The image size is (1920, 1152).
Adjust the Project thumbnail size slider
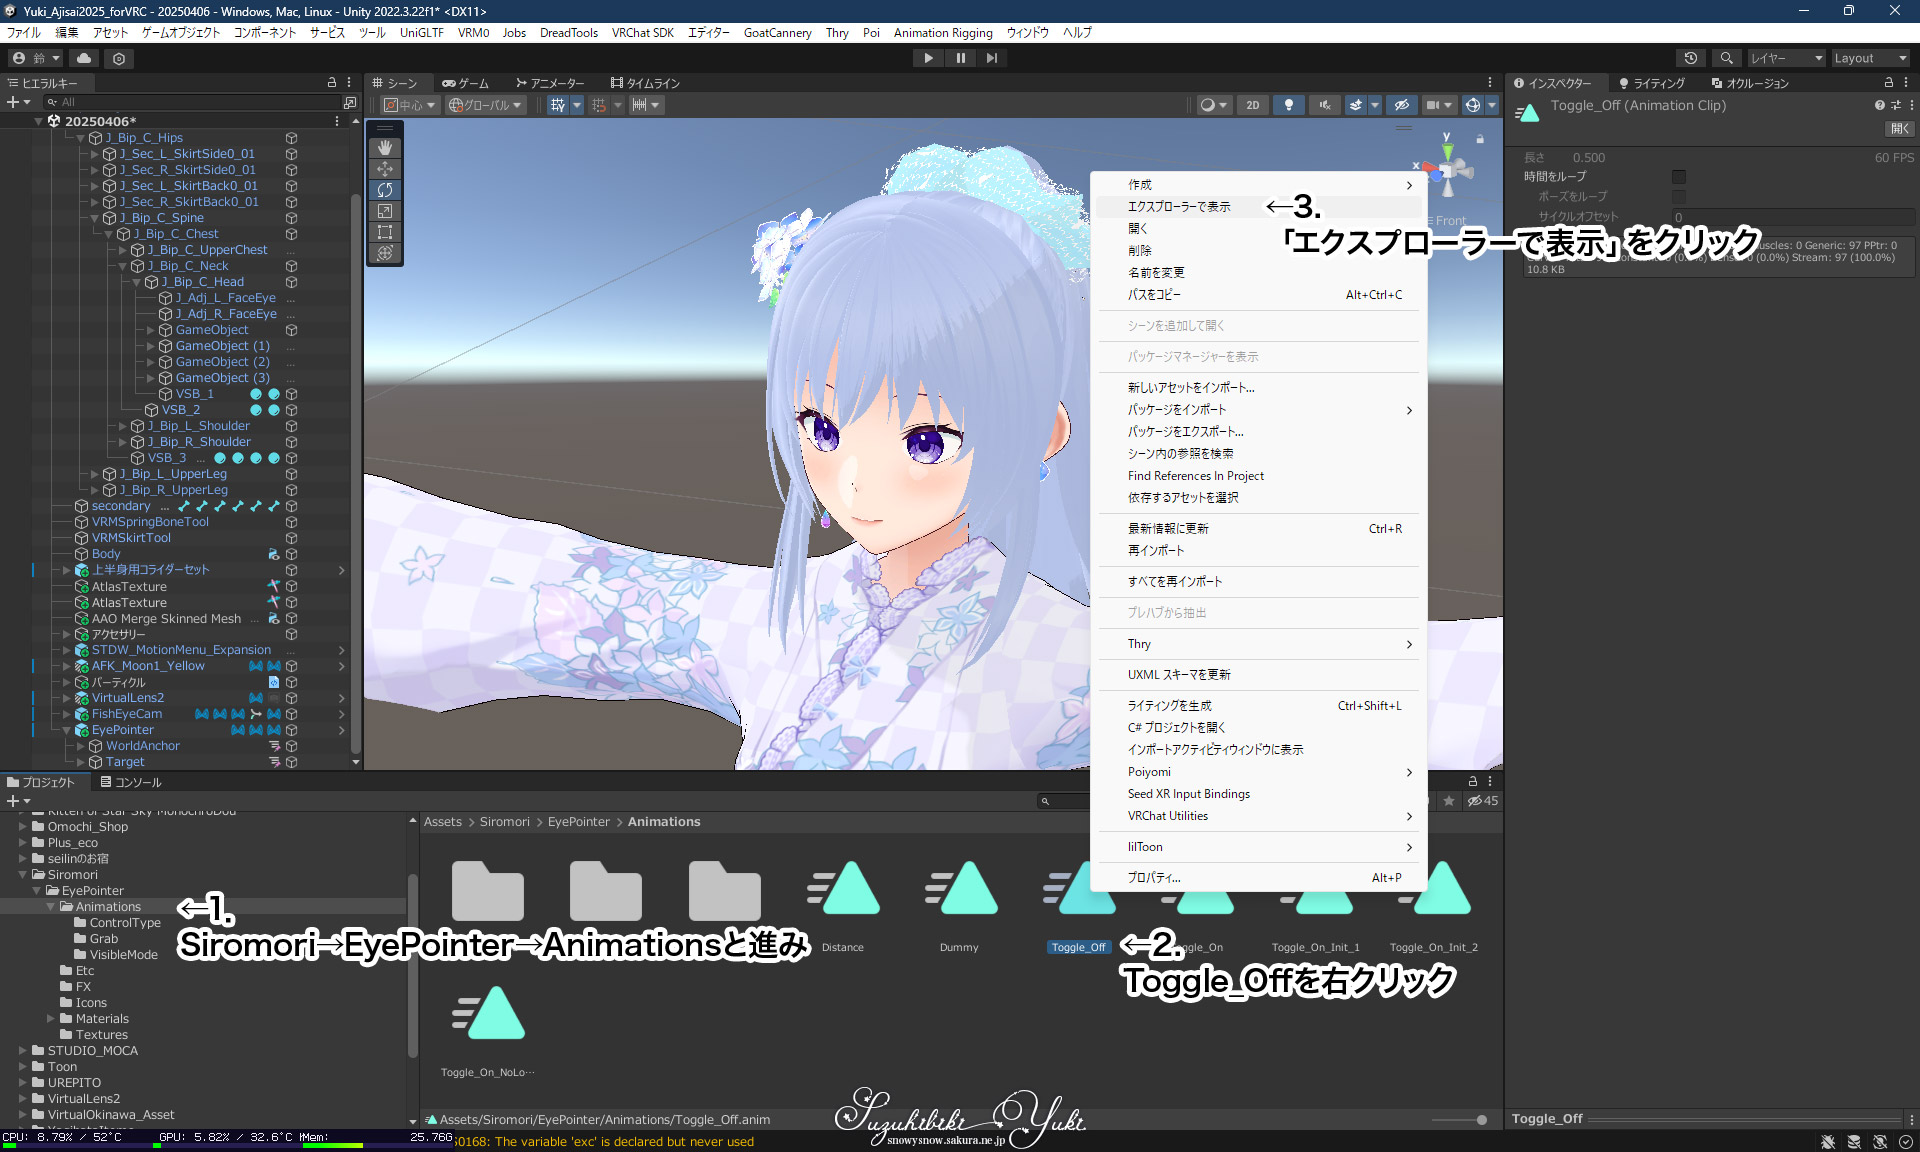coord(1460,1120)
